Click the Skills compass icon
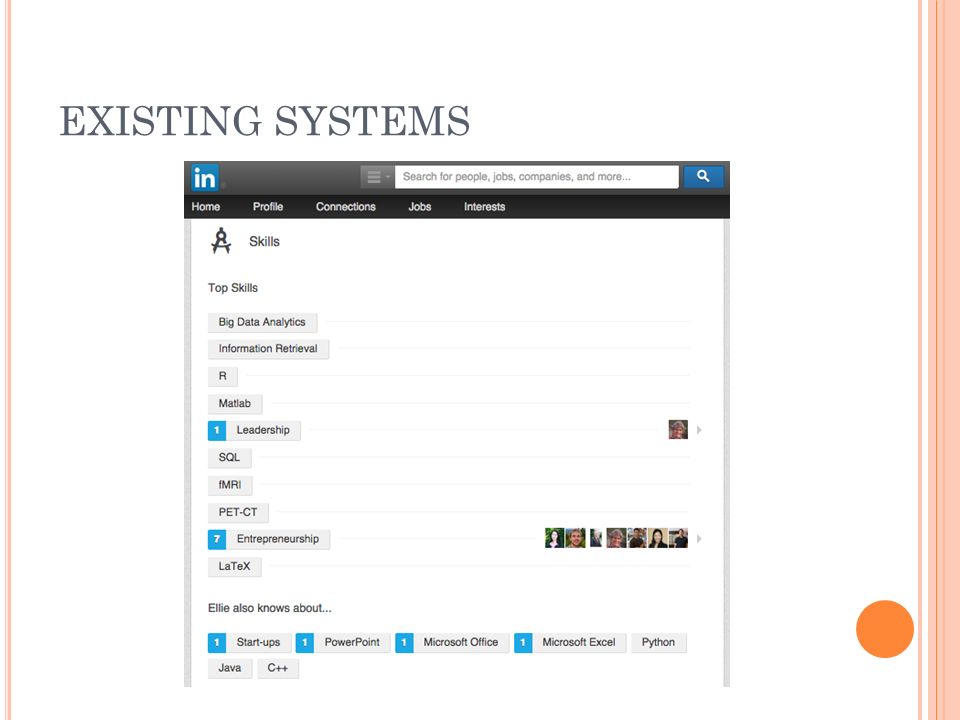 point(221,241)
